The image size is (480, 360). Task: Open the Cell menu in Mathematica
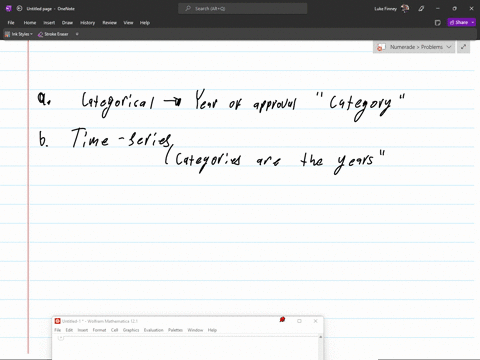[114, 330]
